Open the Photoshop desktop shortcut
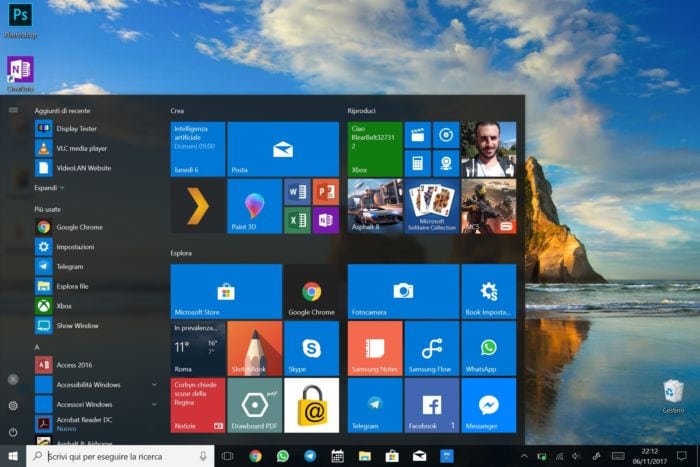The width and height of the screenshot is (700, 467). tap(20, 20)
